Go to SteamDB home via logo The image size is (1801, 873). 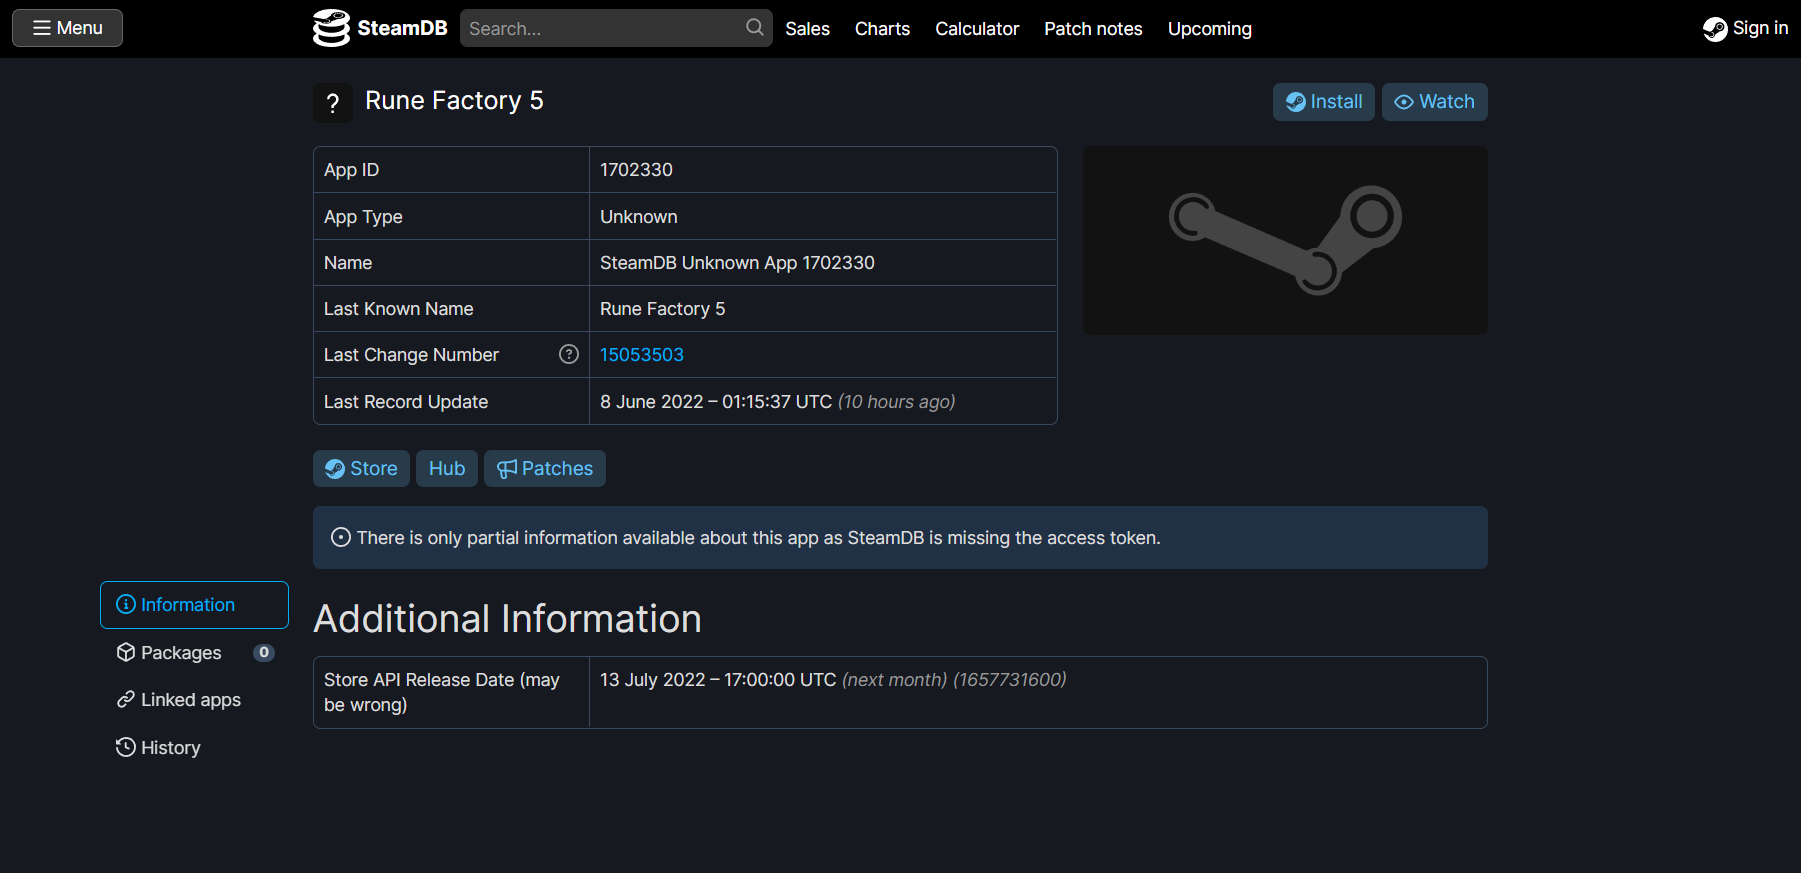380,28
